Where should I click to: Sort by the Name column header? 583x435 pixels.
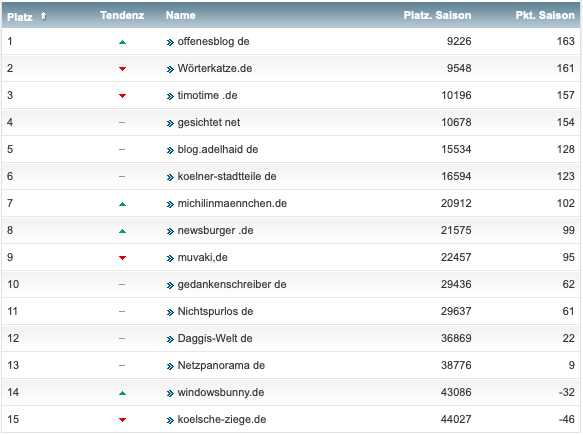click(x=180, y=15)
